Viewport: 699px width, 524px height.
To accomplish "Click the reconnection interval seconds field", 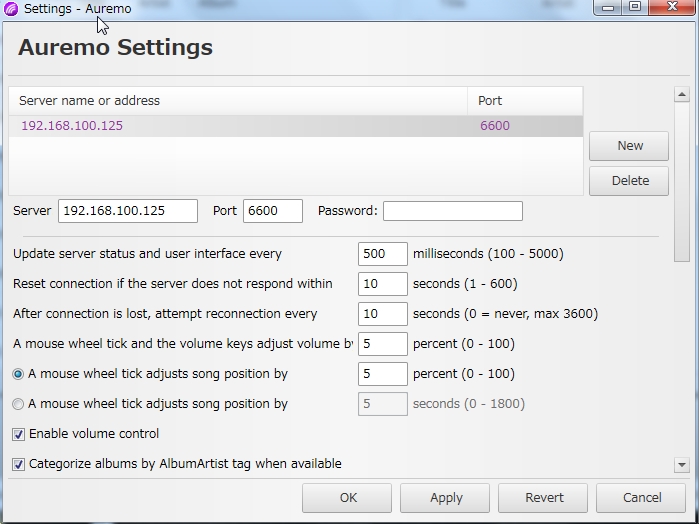I will point(382,314).
